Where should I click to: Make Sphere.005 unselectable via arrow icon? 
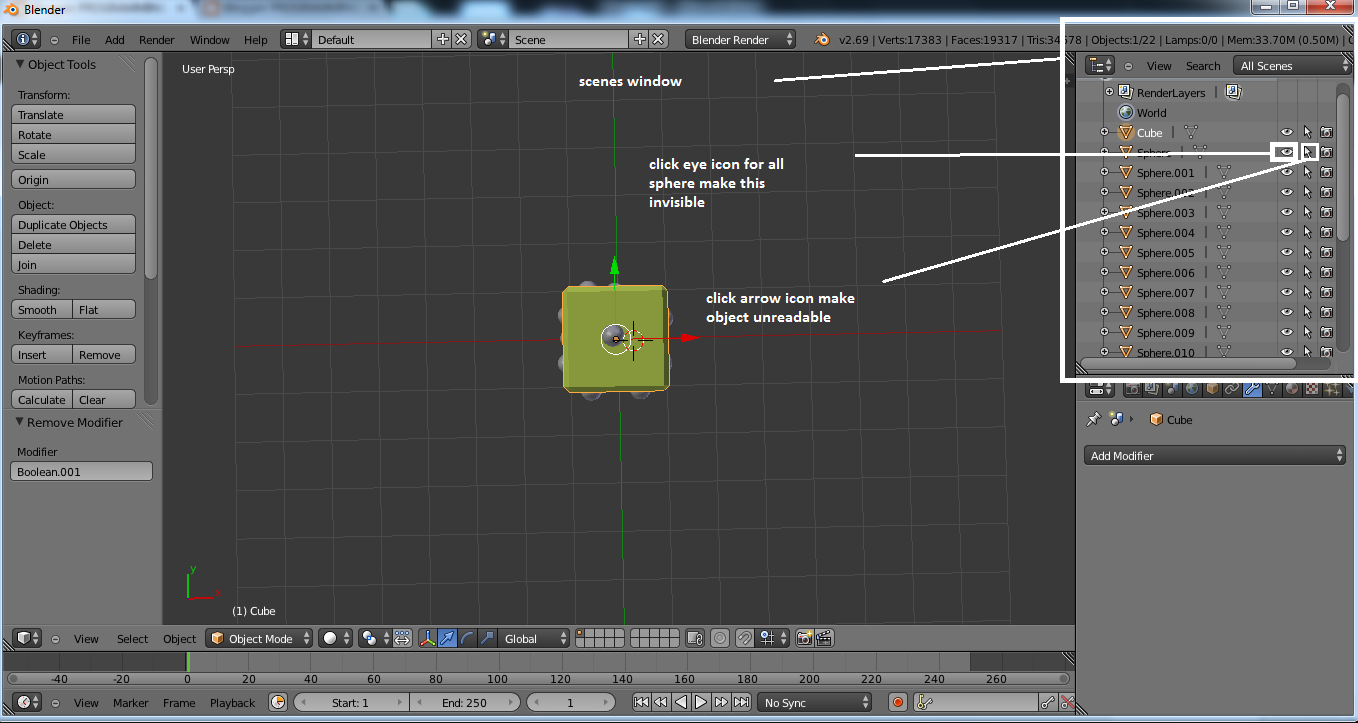coord(1307,252)
